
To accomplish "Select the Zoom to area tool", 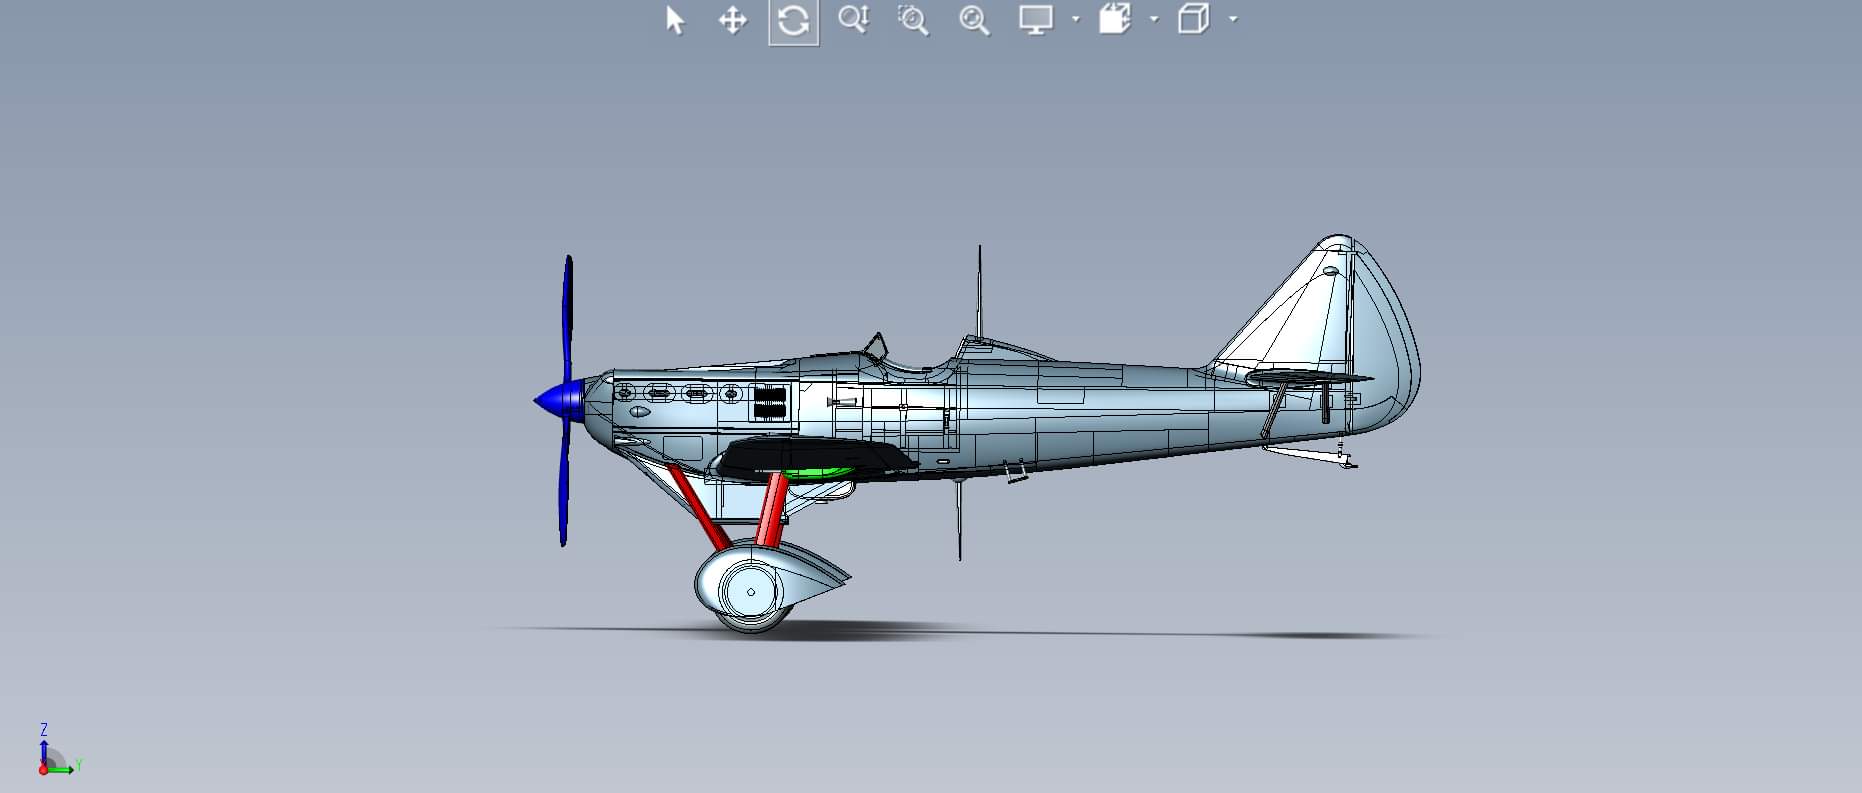I will tap(913, 20).
